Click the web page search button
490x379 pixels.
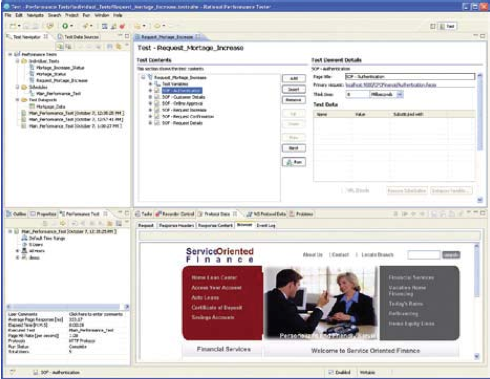tap(451, 255)
